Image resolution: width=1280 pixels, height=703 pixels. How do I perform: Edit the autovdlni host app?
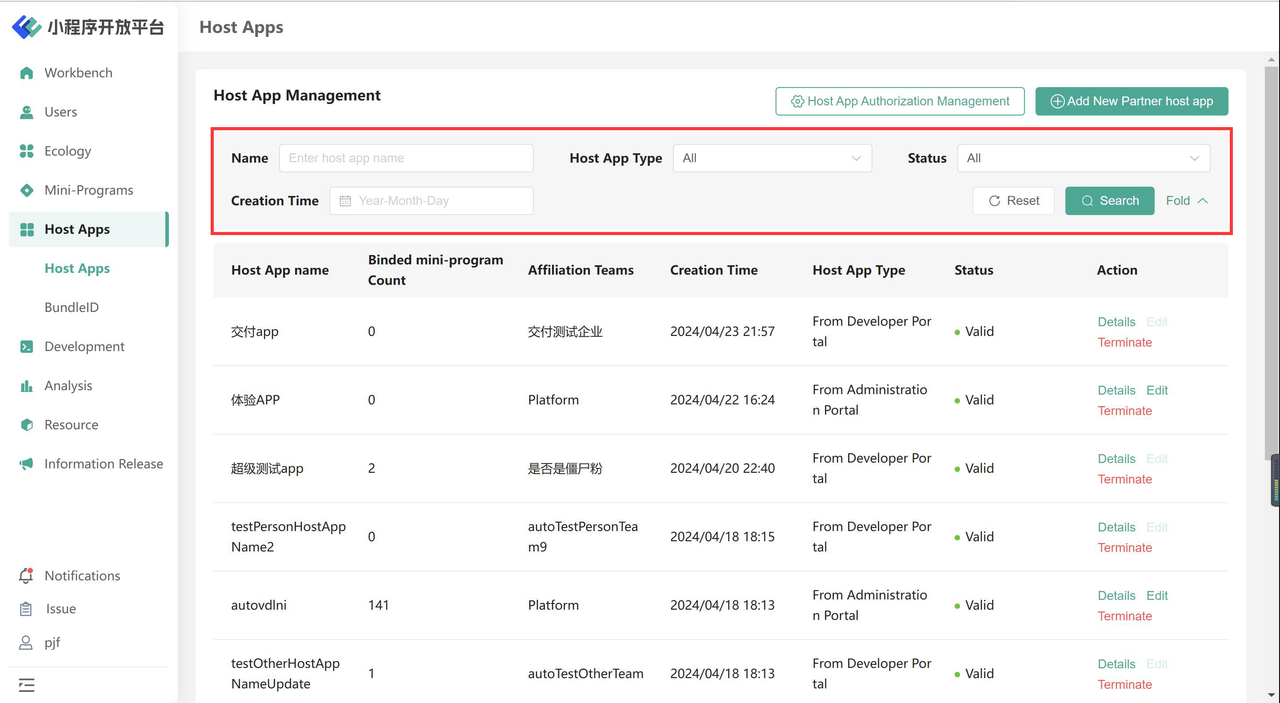coord(1157,596)
